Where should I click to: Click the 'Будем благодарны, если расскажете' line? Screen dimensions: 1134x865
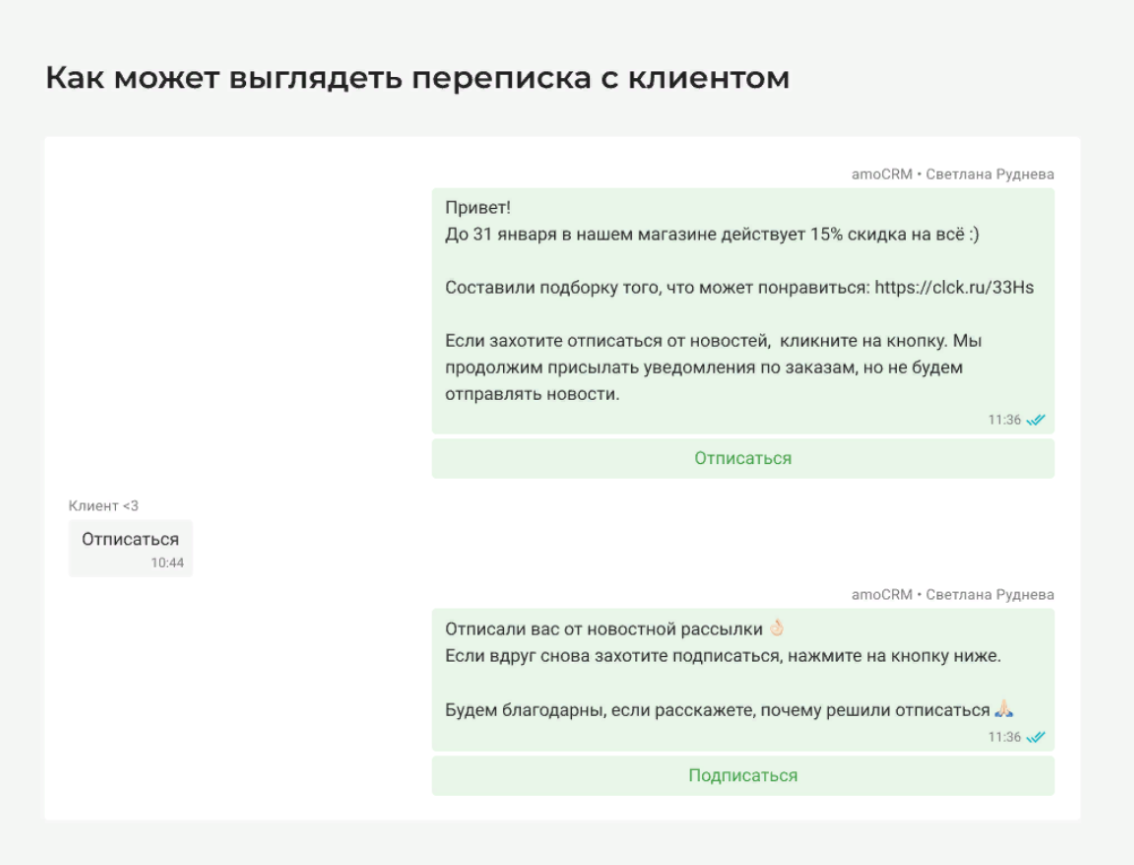click(717, 710)
